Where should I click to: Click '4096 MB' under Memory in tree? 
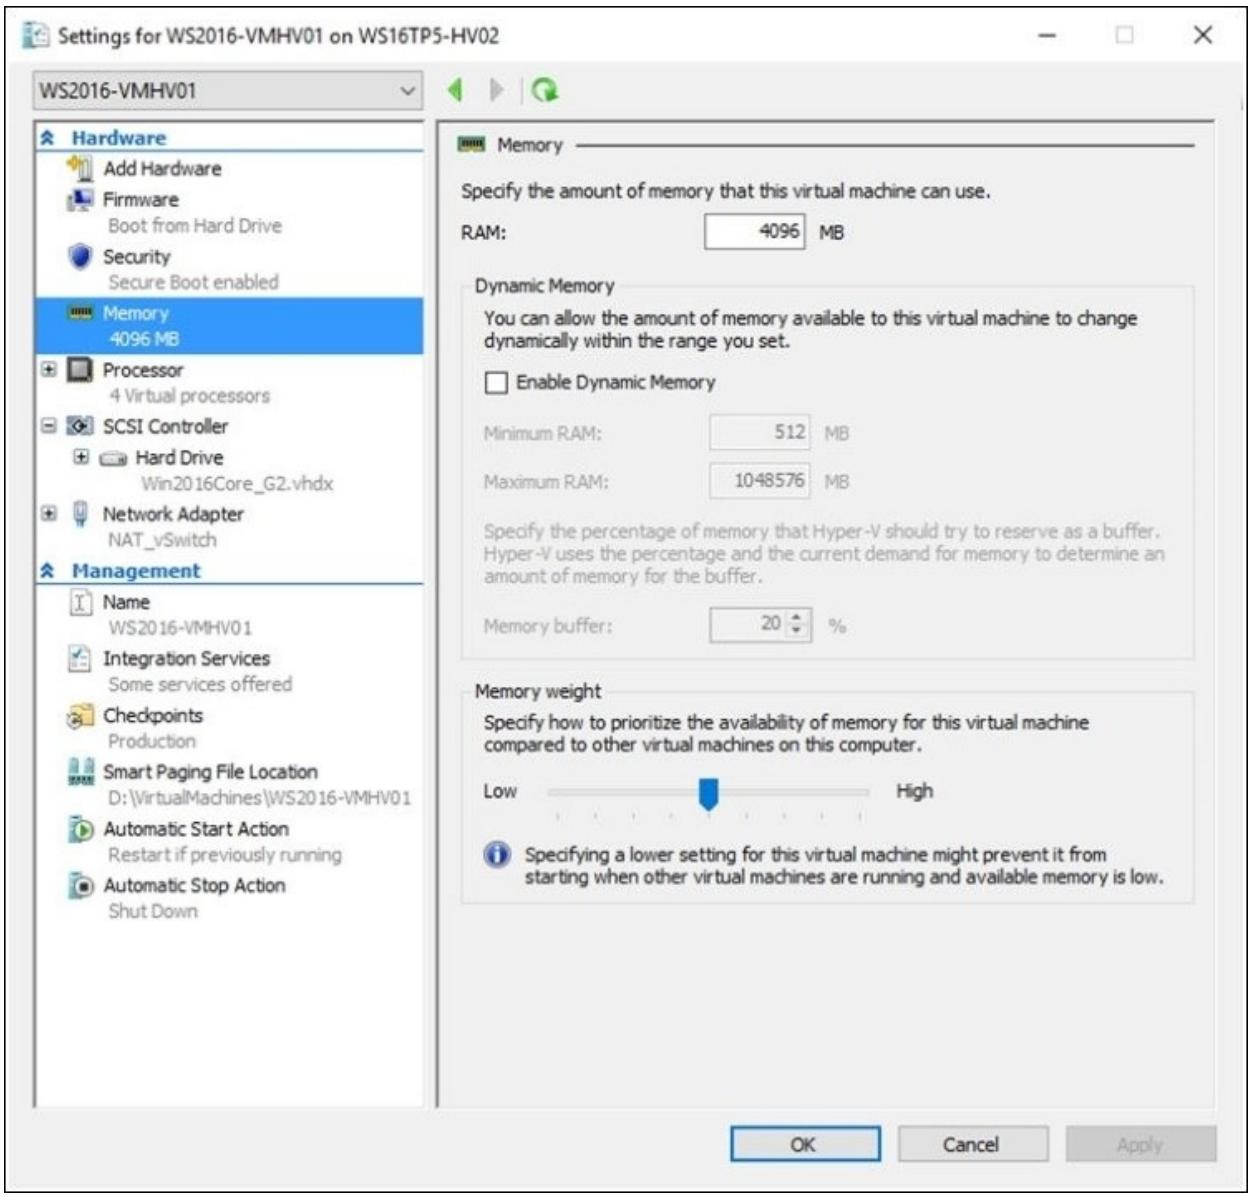pos(144,339)
